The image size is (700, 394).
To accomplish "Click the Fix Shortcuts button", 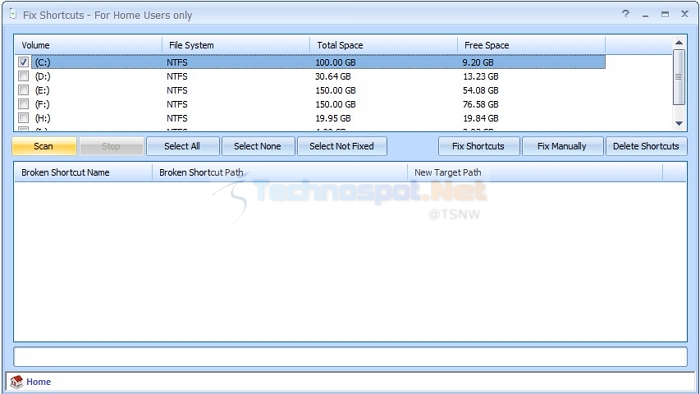I will point(478,146).
